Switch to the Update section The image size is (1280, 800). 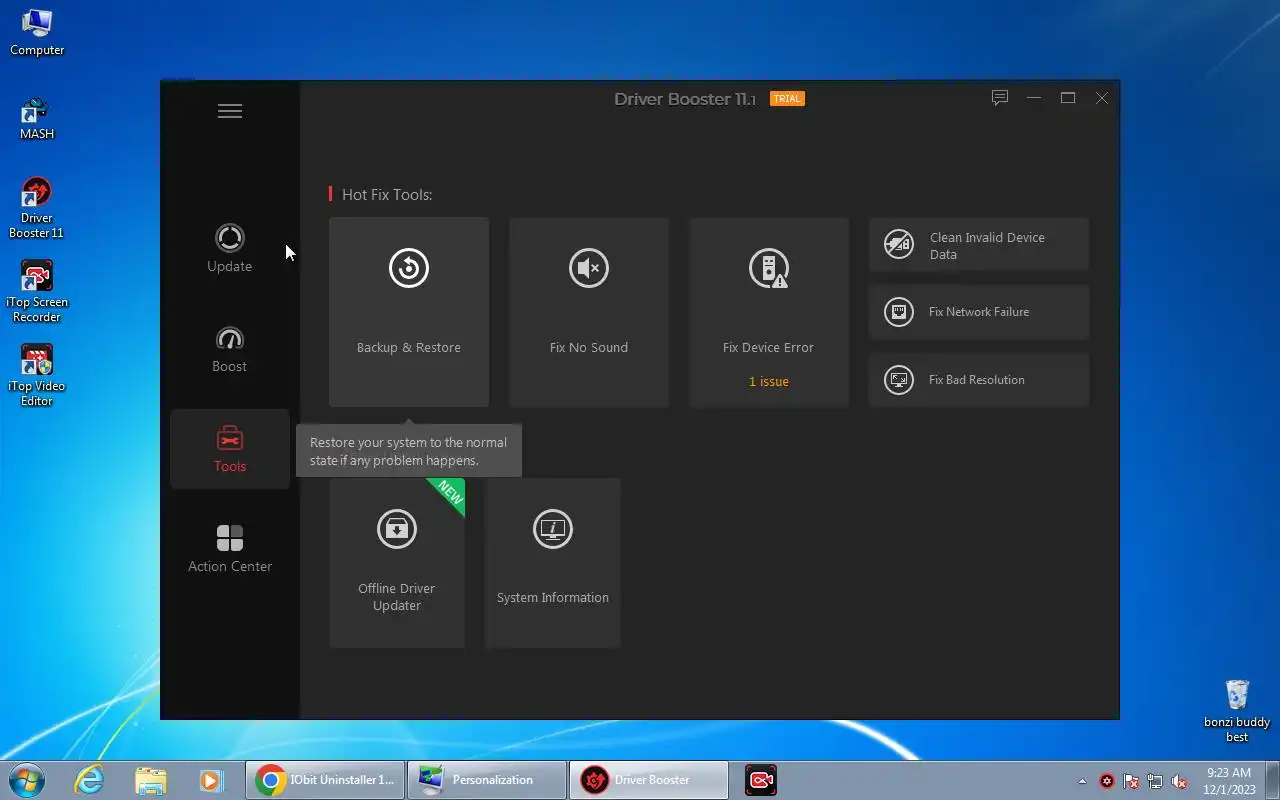[230, 248]
